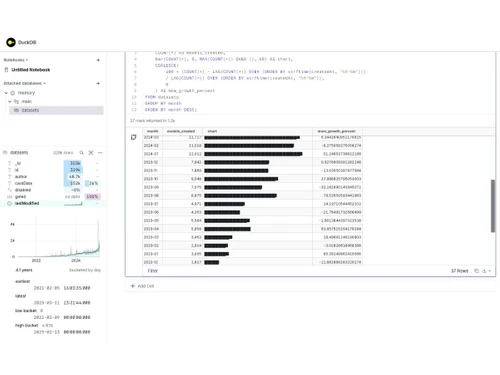The image size is (500, 375).
Task: Click the 2024-01 month cell
Action: click(x=152, y=154)
